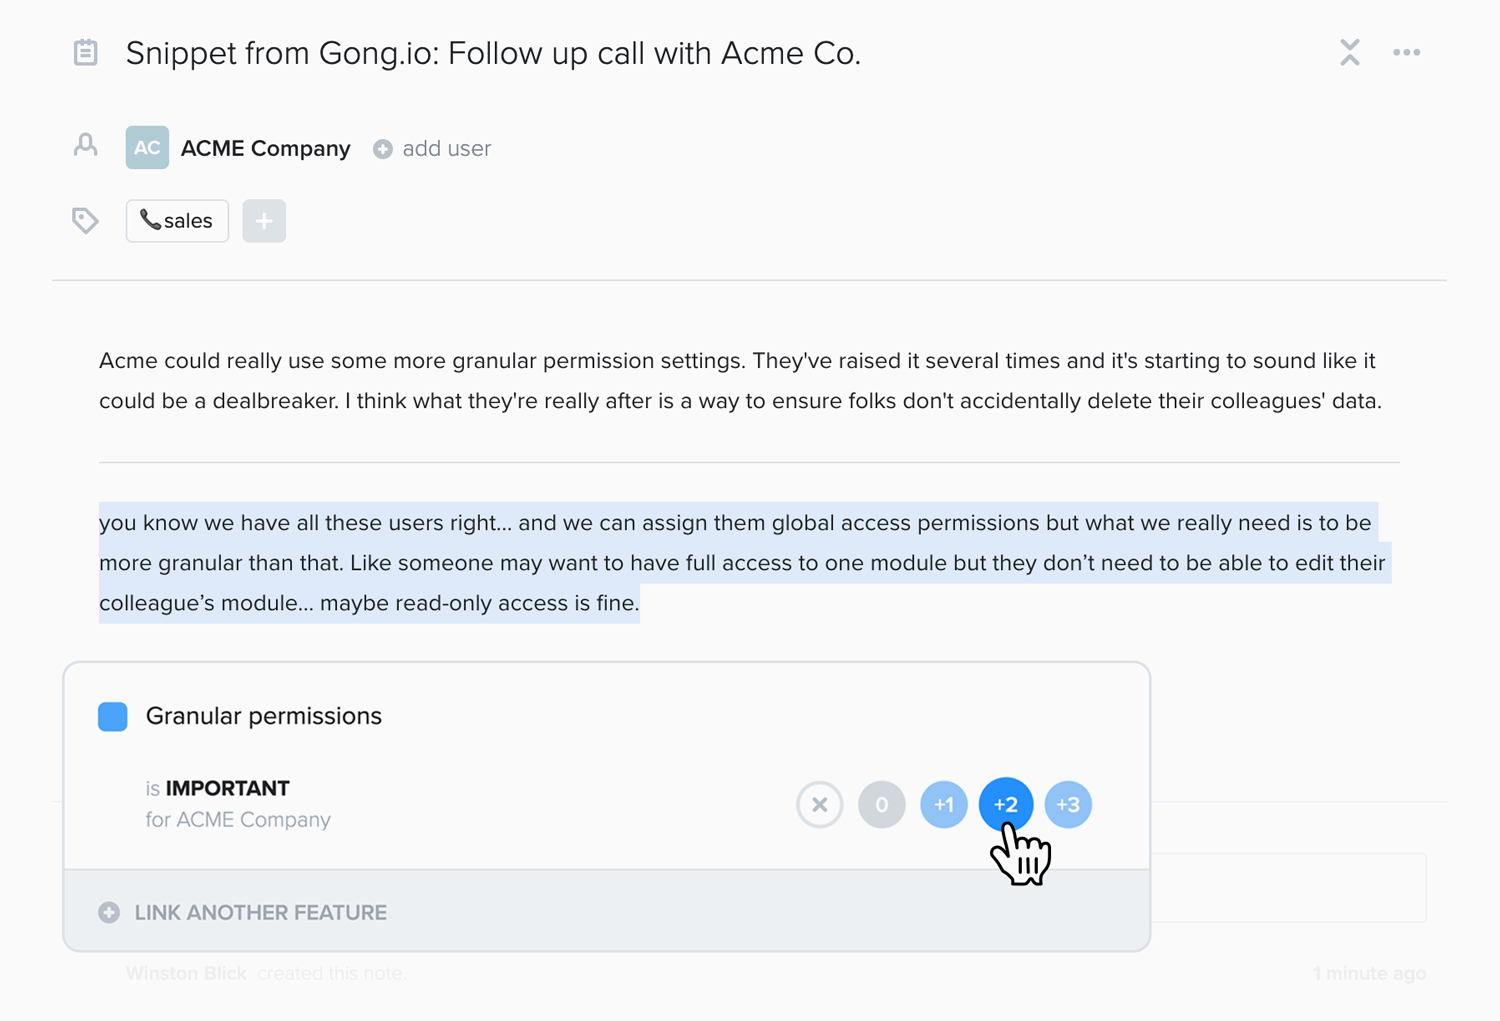This screenshot has width=1500, height=1021.
Task: Select the sales tag chip
Action: pyautogui.click(x=177, y=221)
